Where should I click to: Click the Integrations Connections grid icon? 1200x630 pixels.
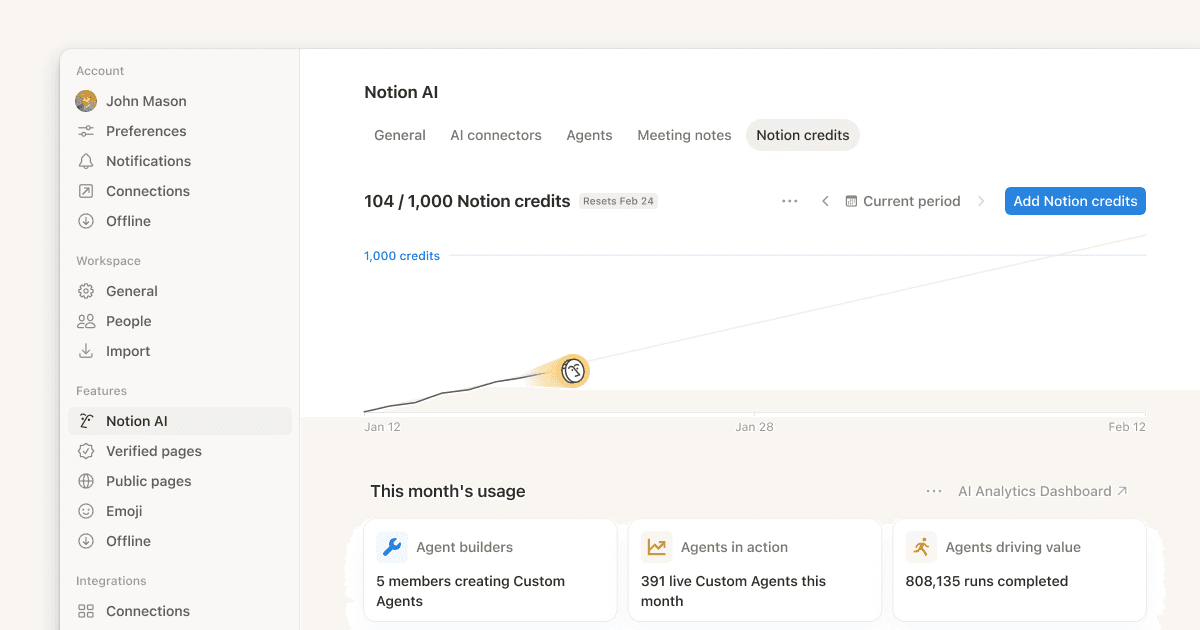[86, 611]
